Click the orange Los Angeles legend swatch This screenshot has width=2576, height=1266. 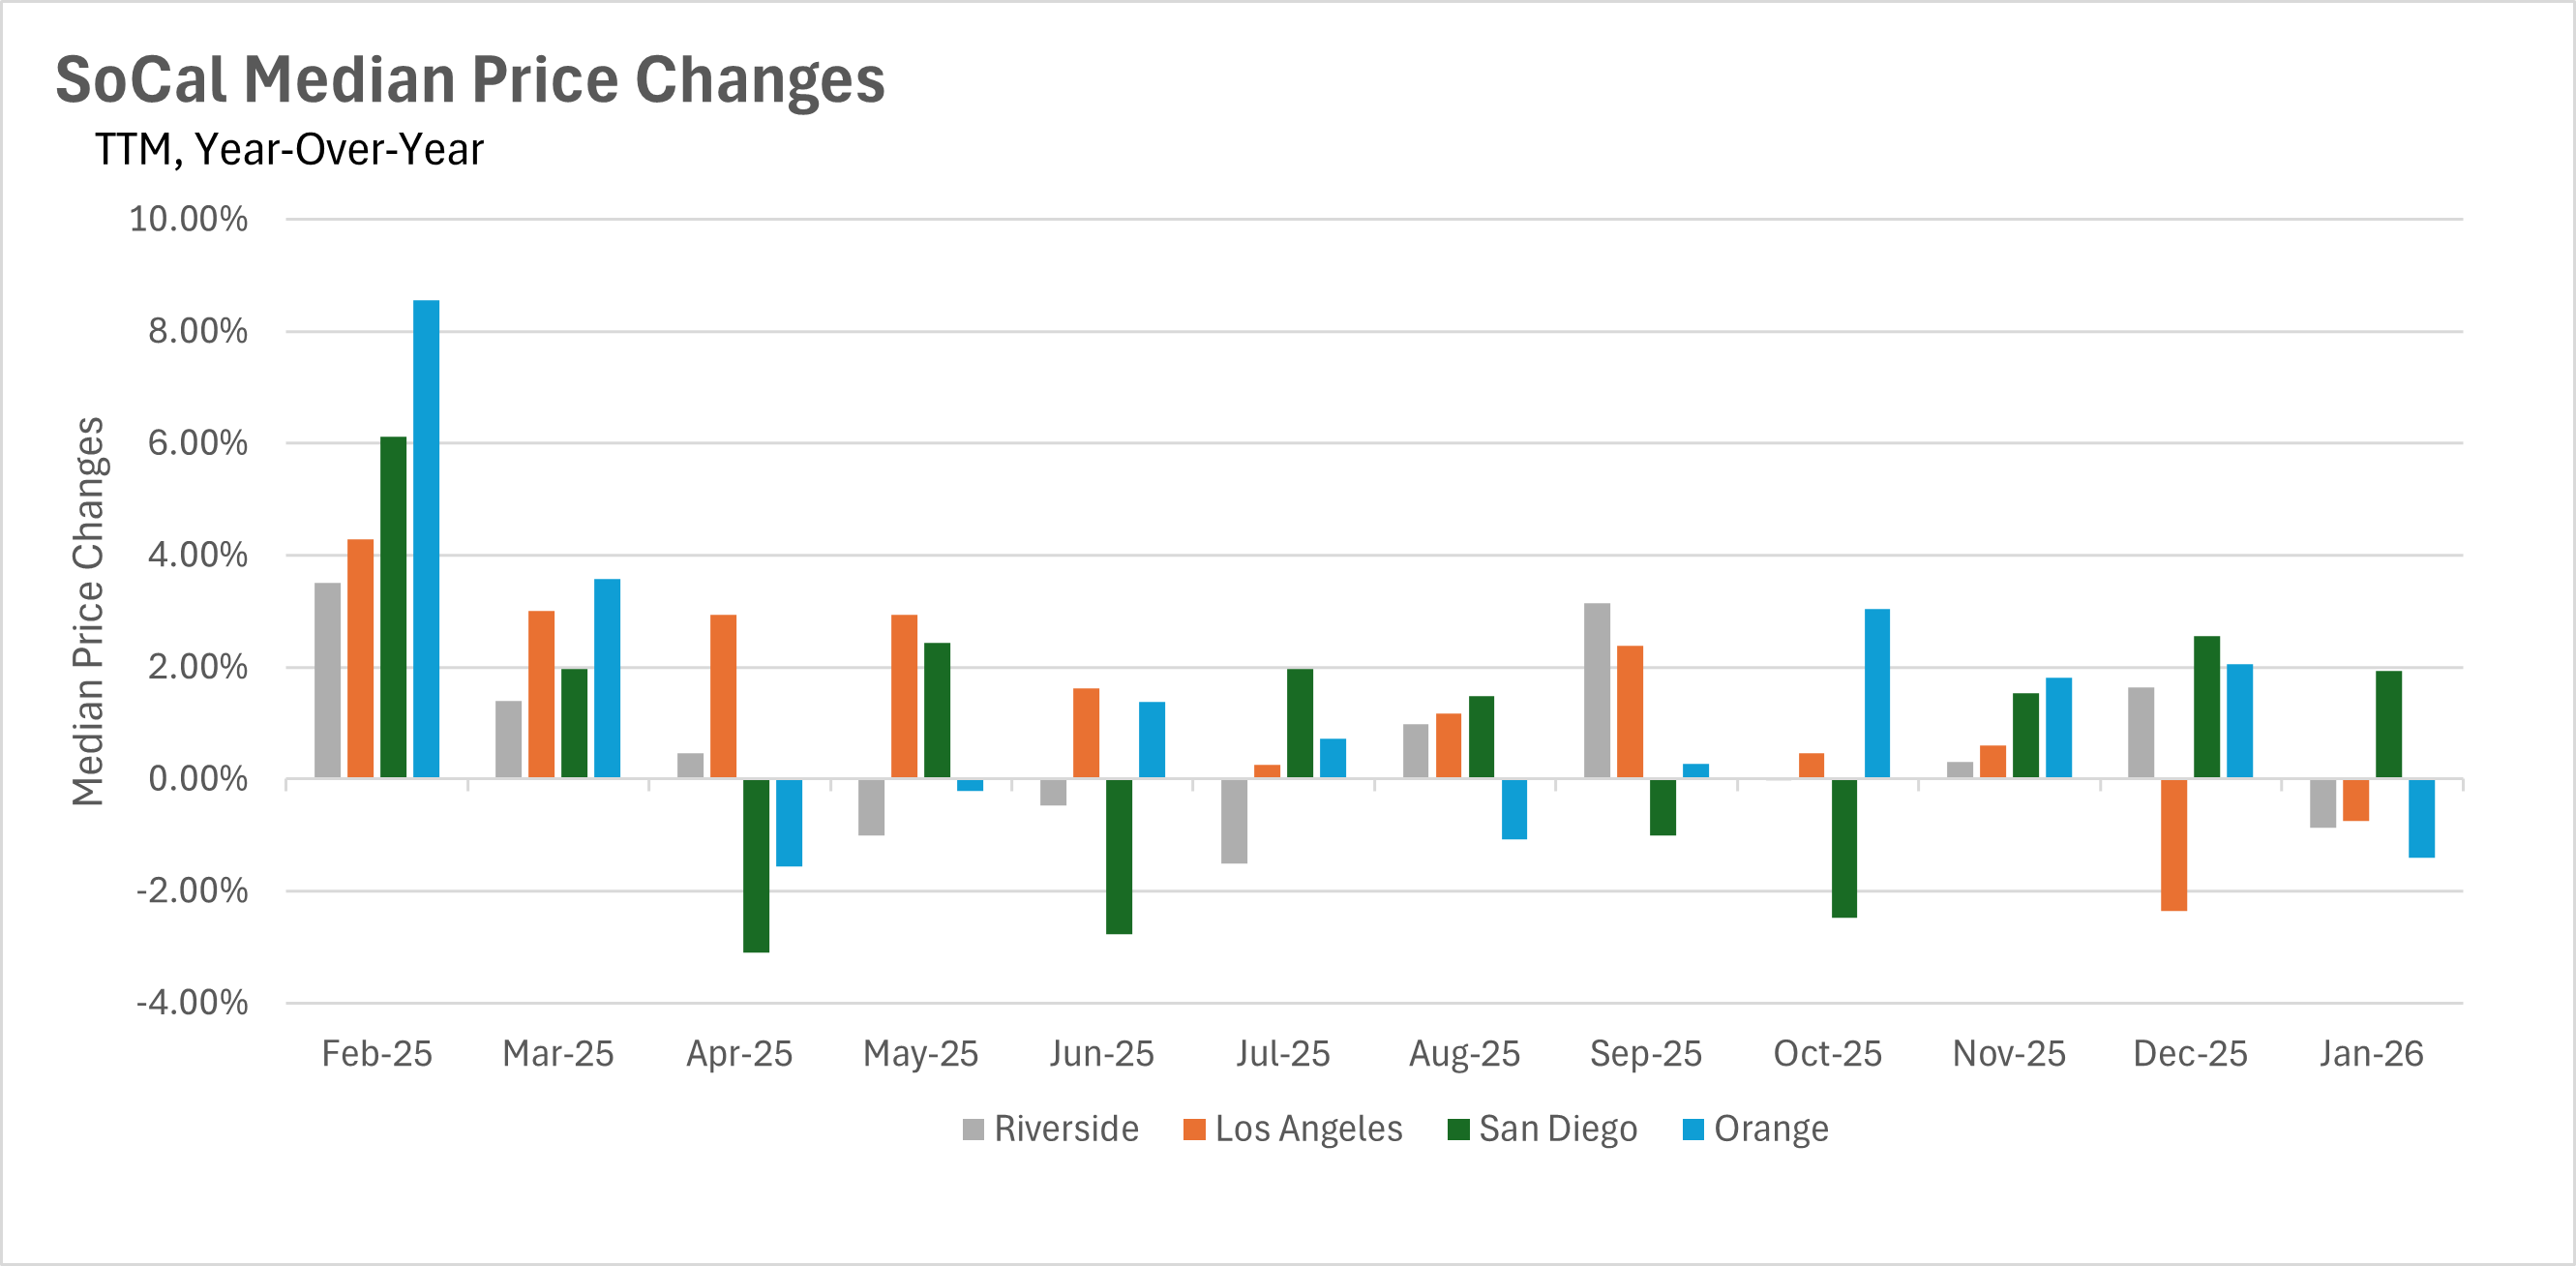[1194, 1130]
